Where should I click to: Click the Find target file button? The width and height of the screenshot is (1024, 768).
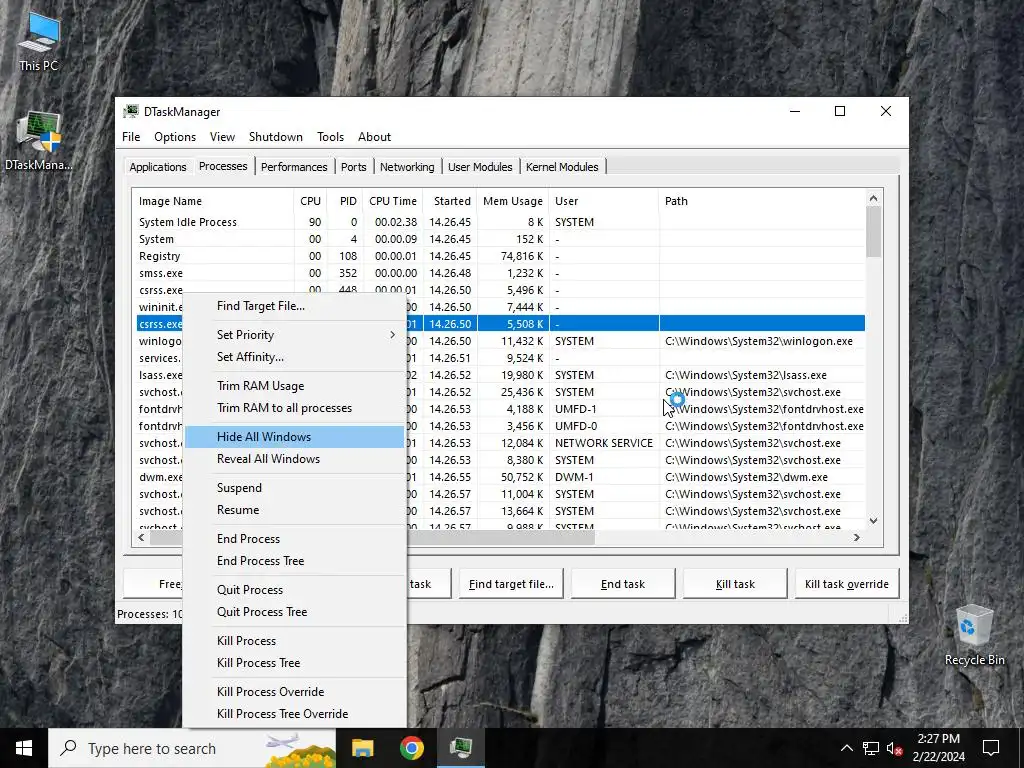(511, 584)
